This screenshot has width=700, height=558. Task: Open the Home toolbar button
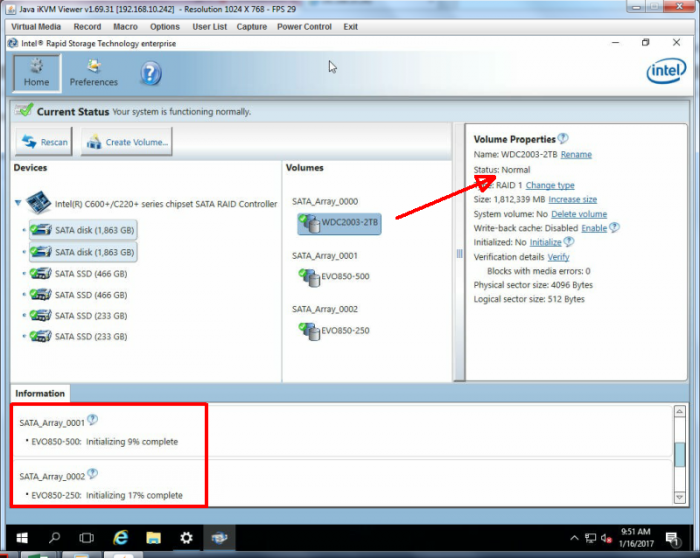click(37, 73)
